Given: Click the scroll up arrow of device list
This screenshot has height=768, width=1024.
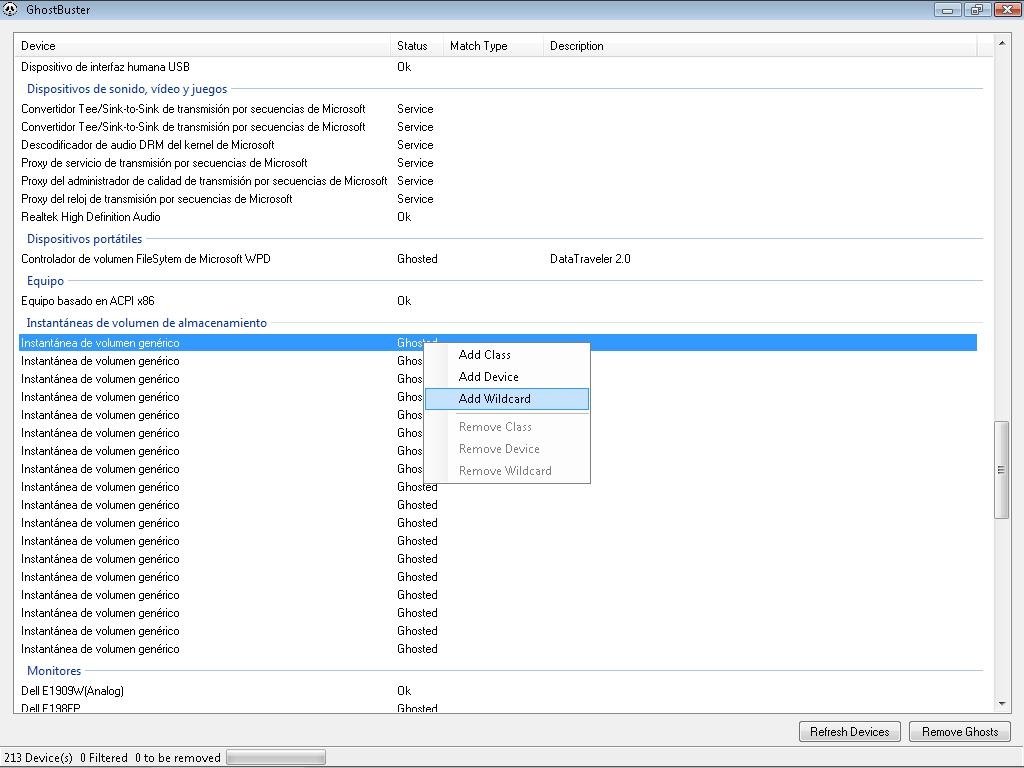Looking at the screenshot, I should (1001, 43).
